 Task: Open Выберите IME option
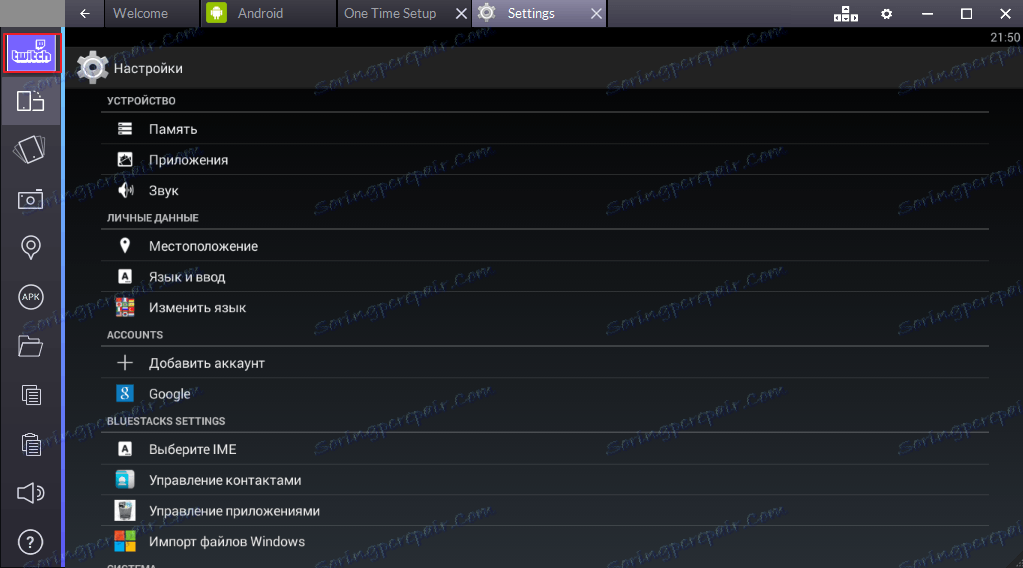pyautogui.click(x=545, y=449)
